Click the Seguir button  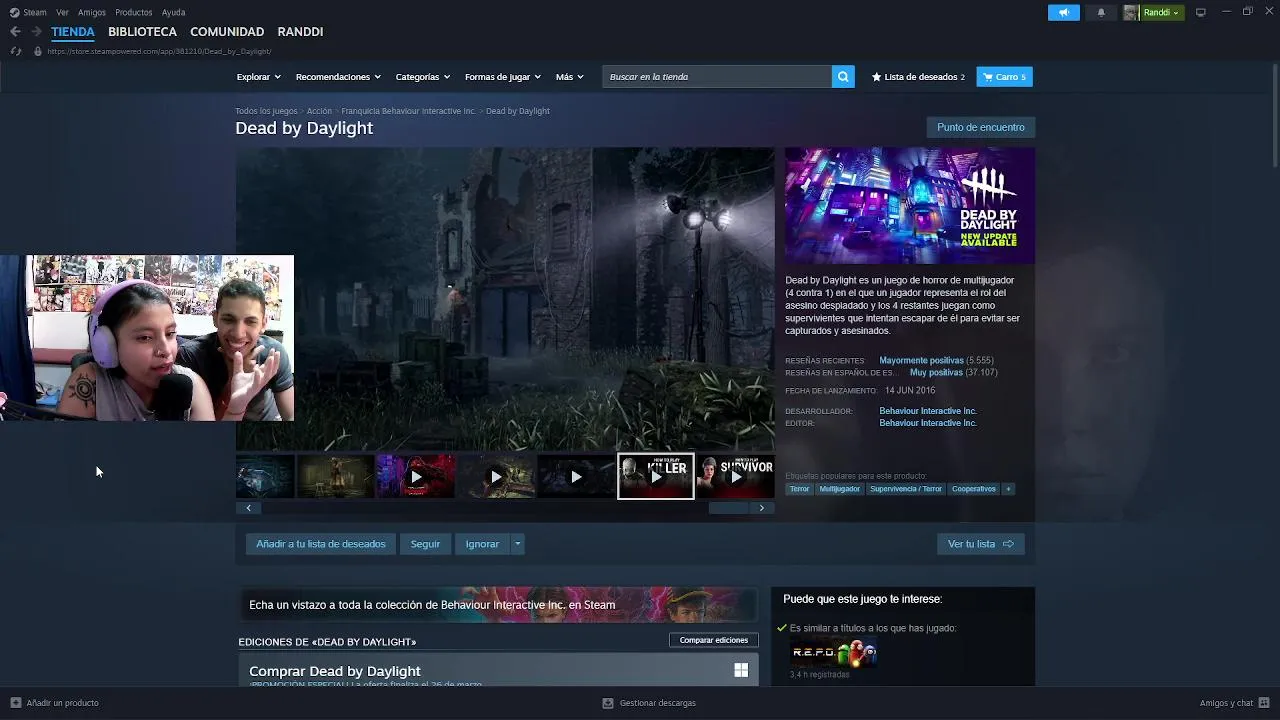click(425, 544)
